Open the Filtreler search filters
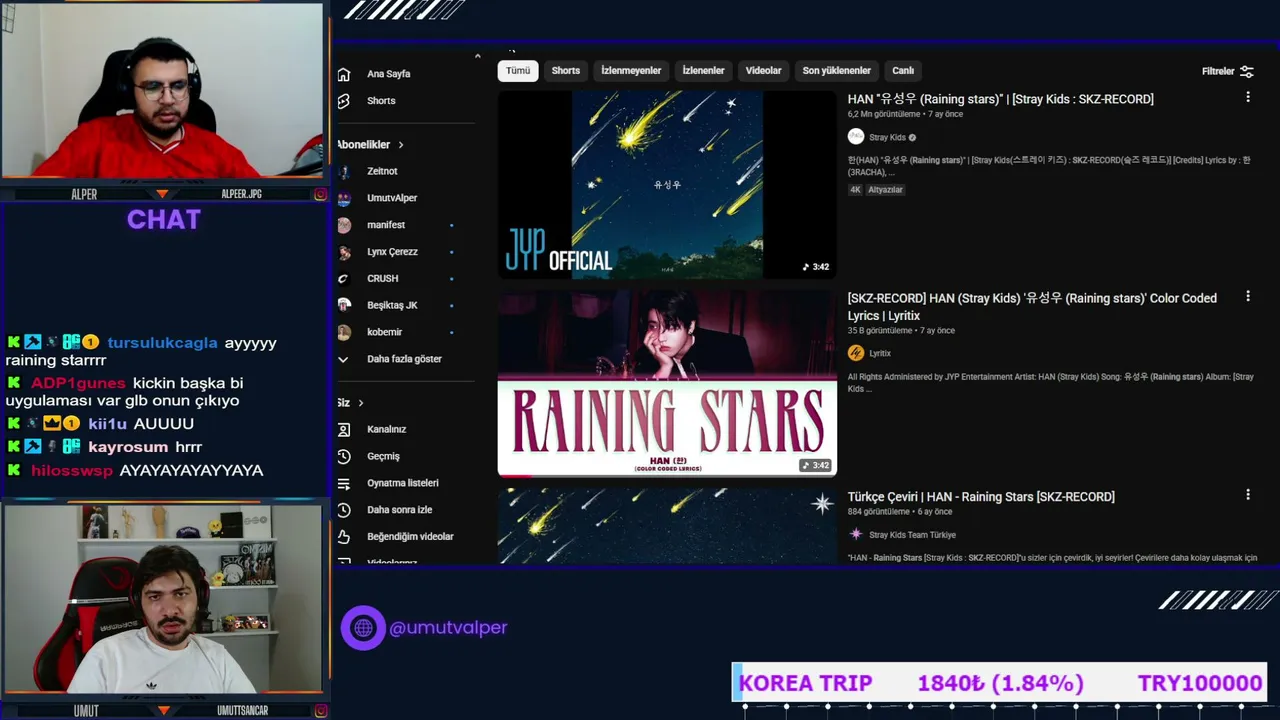1280x720 pixels. click(x=1228, y=71)
